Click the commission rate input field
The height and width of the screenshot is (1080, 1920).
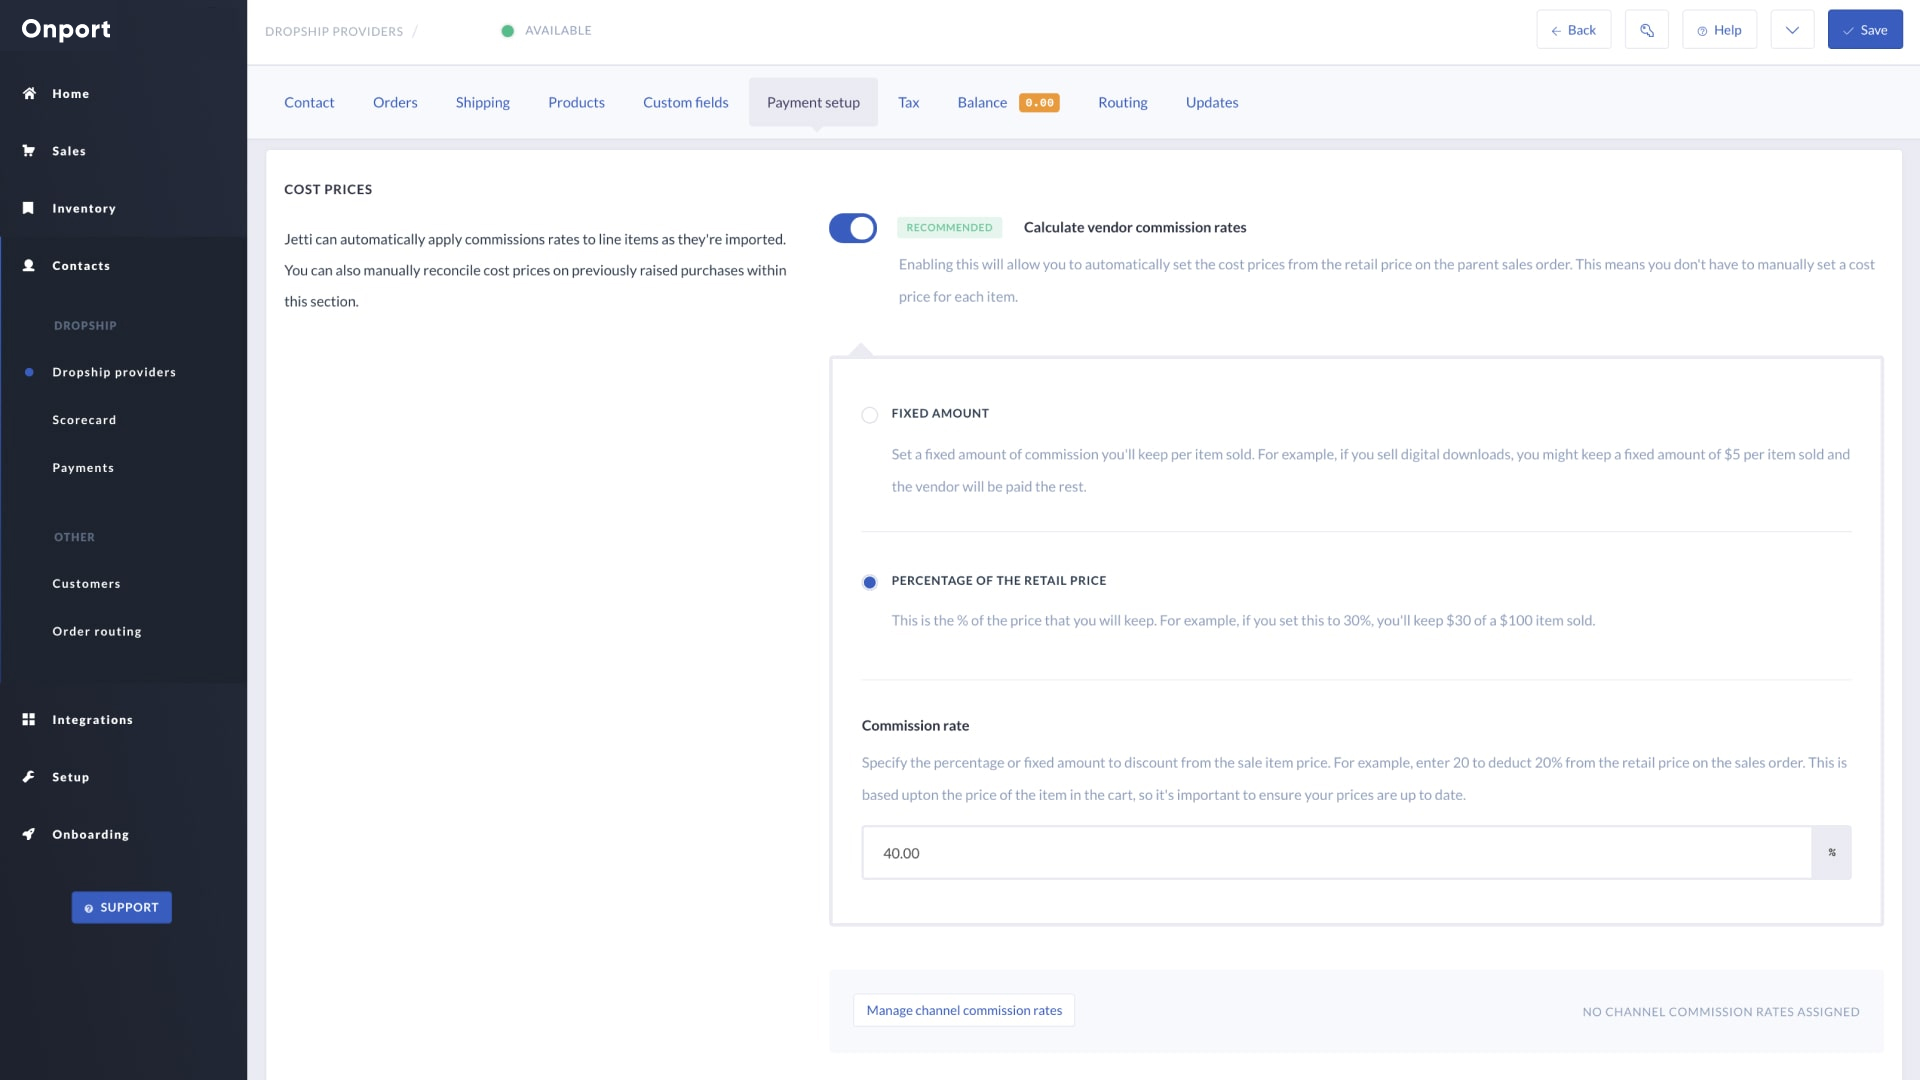(1336, 852)
